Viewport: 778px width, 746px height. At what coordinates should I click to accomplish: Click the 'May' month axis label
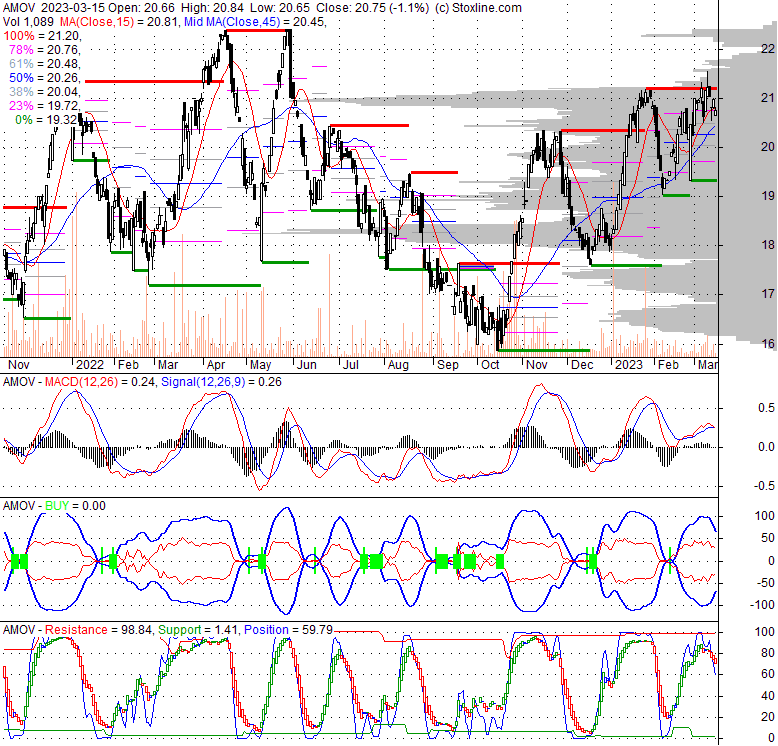(260, 365)
